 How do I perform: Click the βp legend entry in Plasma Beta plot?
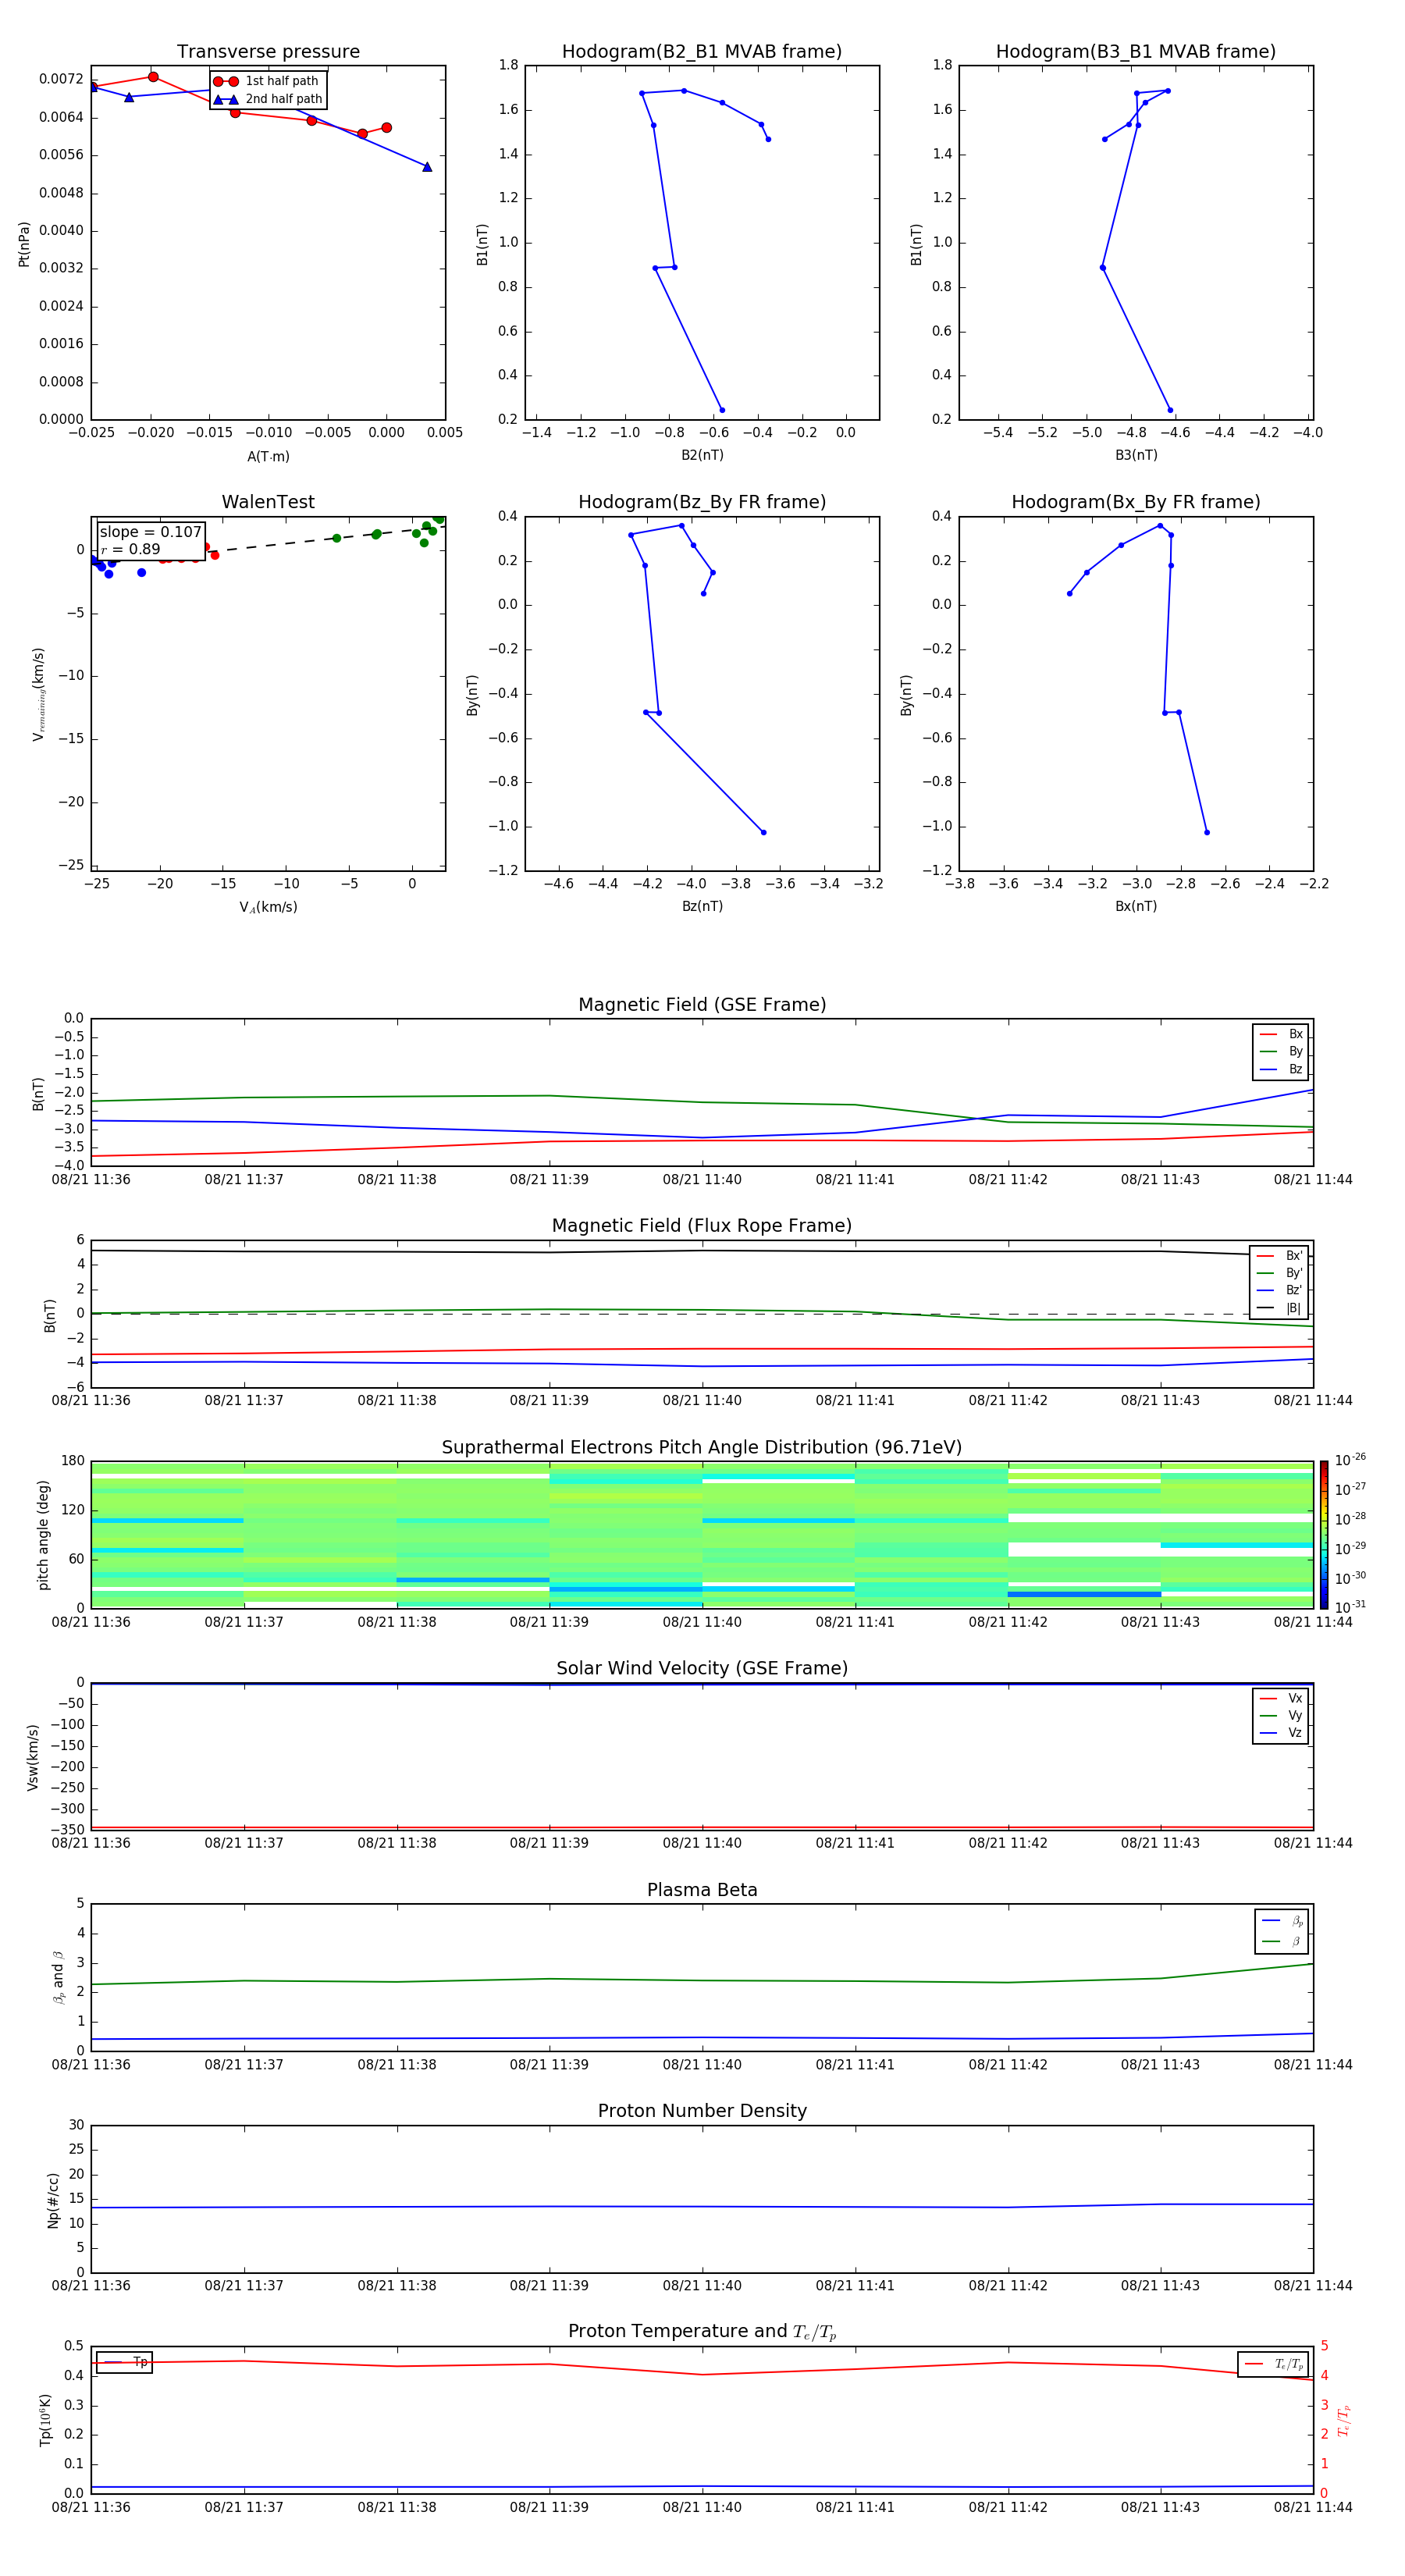(1282, 1921)
